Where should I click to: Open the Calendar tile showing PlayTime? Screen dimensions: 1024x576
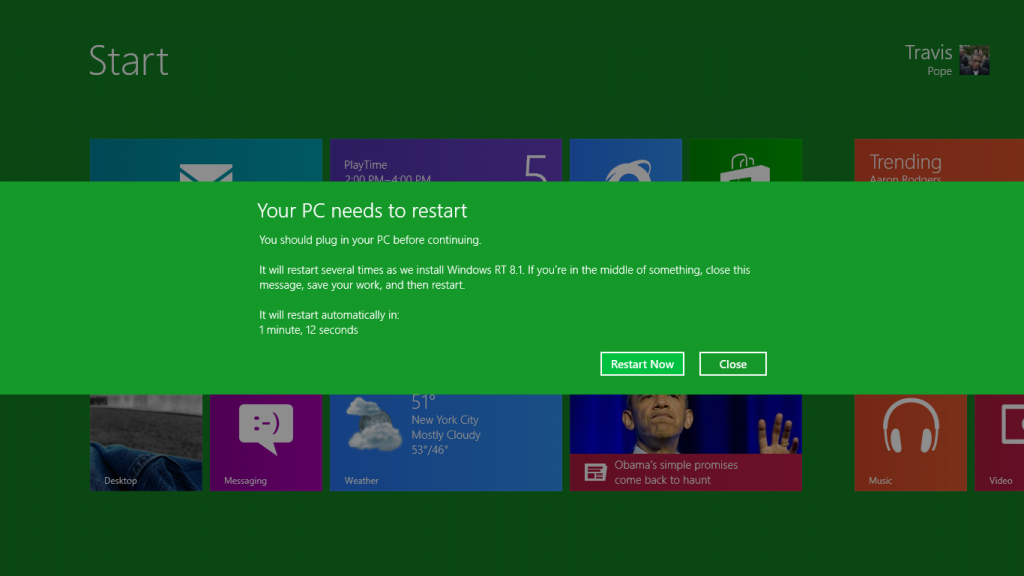445,160
